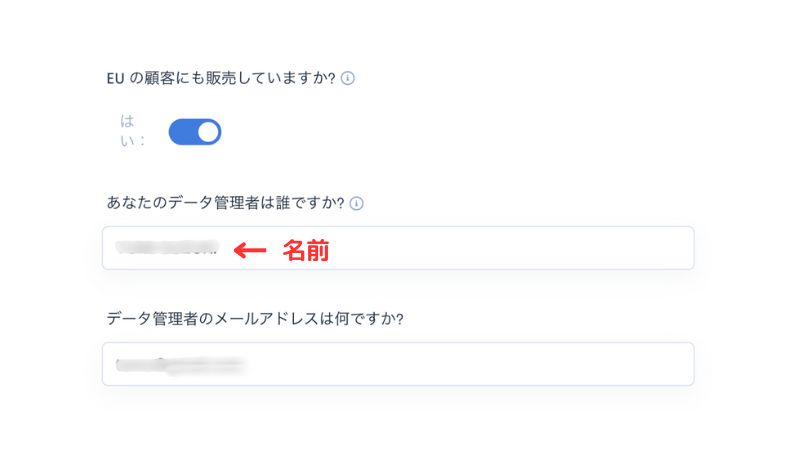
Task: Click the データ管理者のメールアドレスは何ですか? label
Action: point(255,318)
